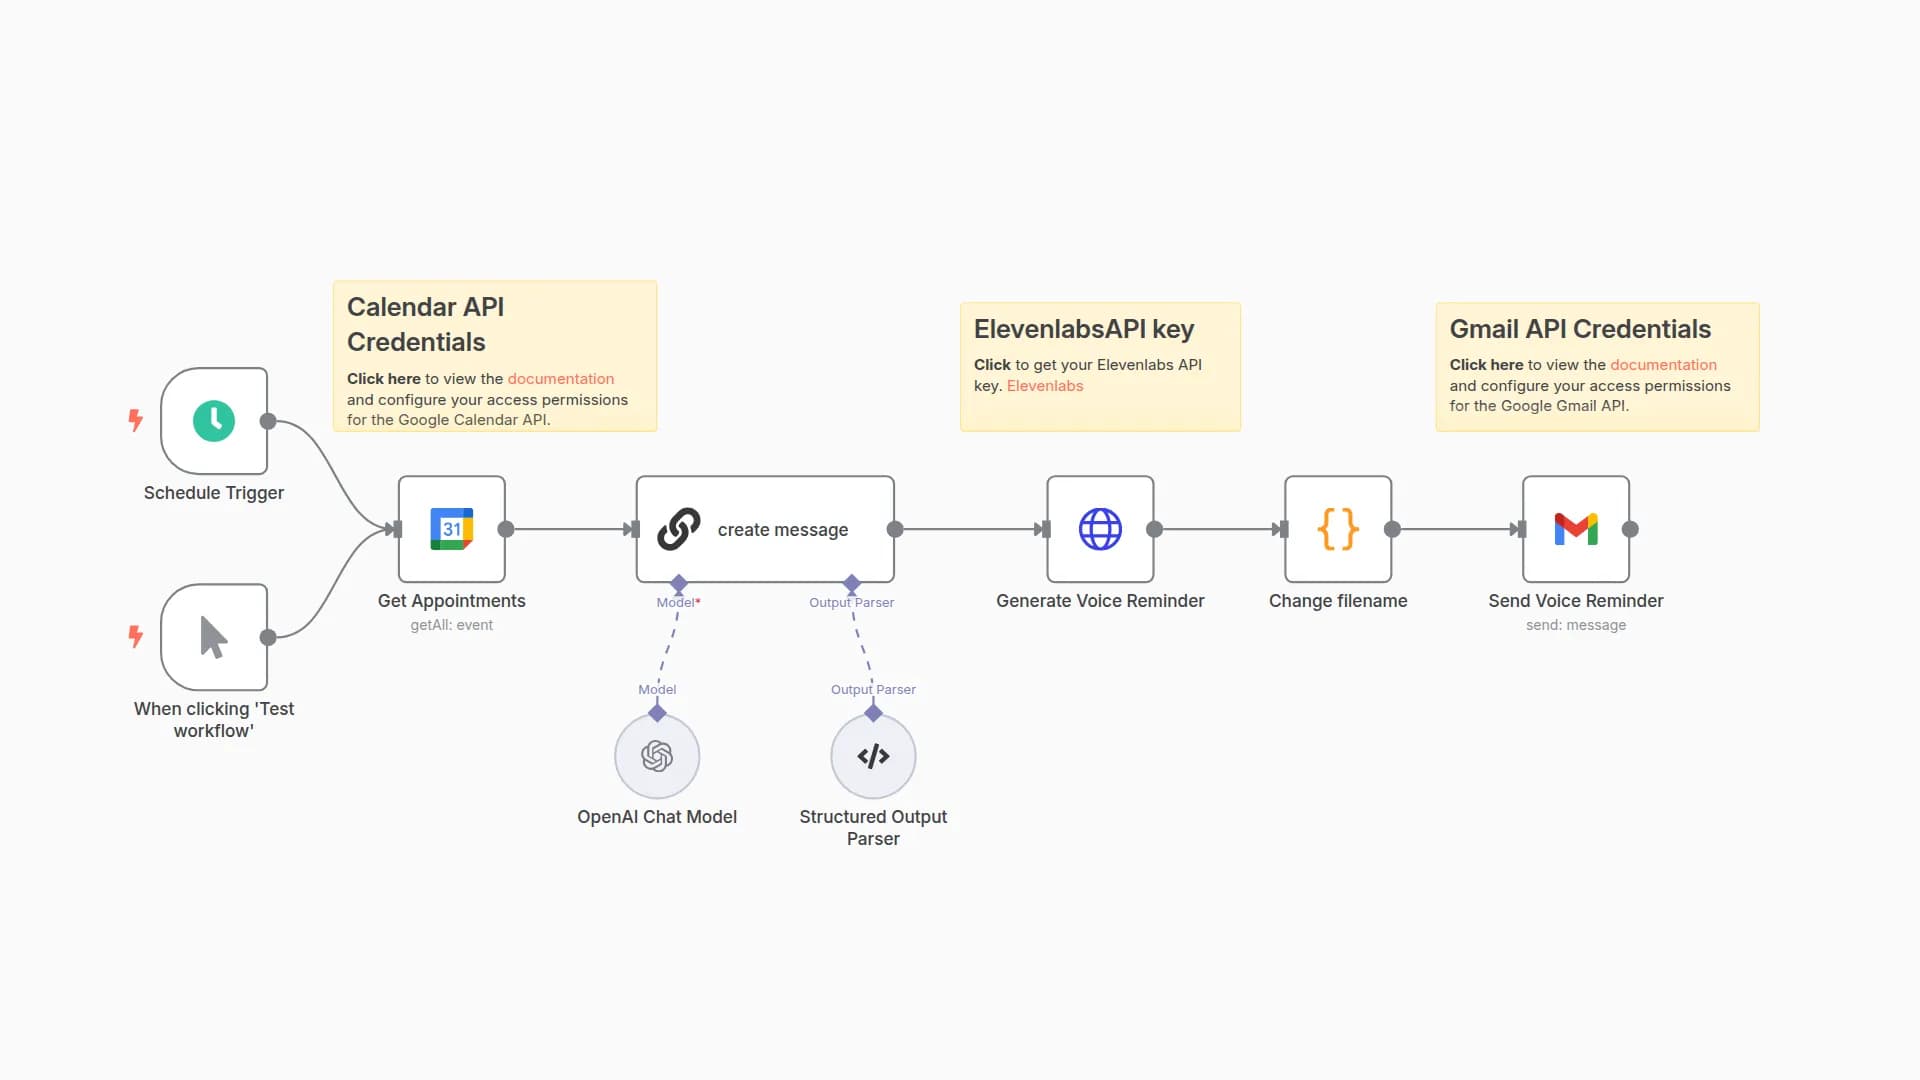Select the Calendar API Credentials sticky note heading
This screenshot has height=1080, width=1920.
pyautogui.click(x=426, y=324)
